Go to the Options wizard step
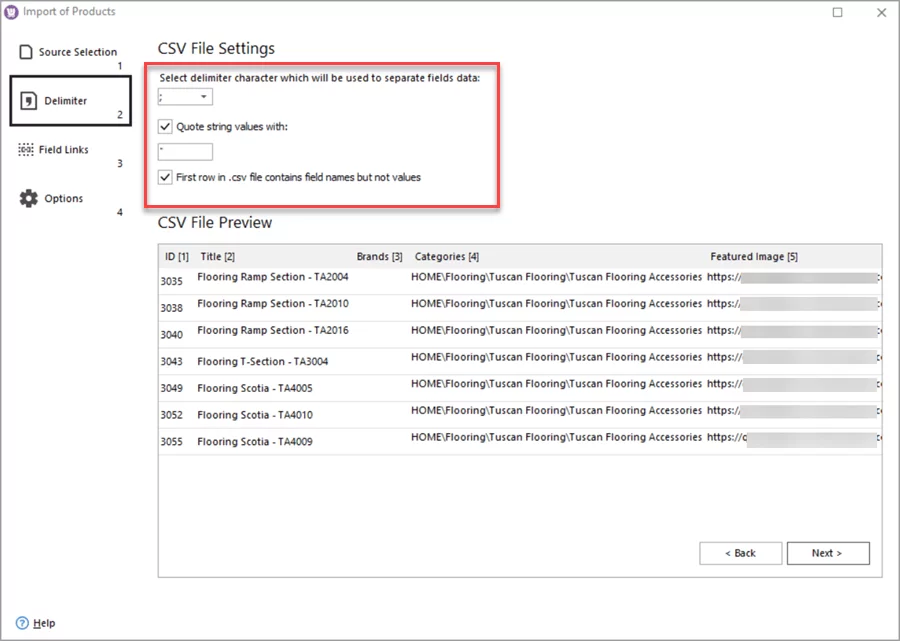 [x=62, y=198]
